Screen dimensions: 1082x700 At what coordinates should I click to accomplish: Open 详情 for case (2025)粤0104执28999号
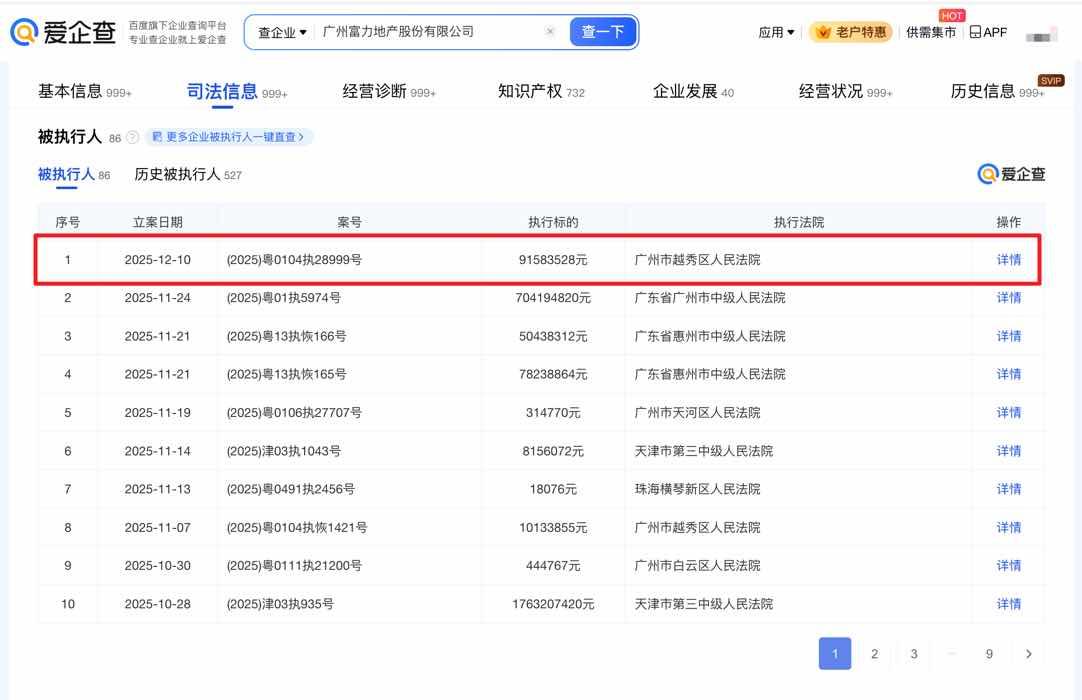1008,259
